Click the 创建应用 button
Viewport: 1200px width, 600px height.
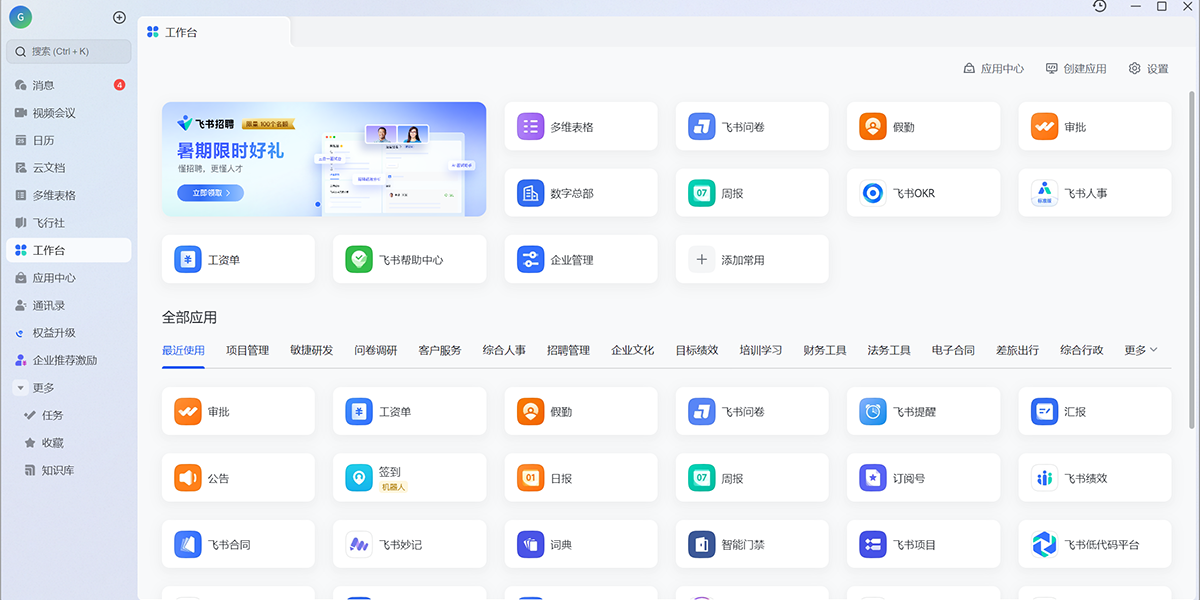click(x=1078, y=68)
